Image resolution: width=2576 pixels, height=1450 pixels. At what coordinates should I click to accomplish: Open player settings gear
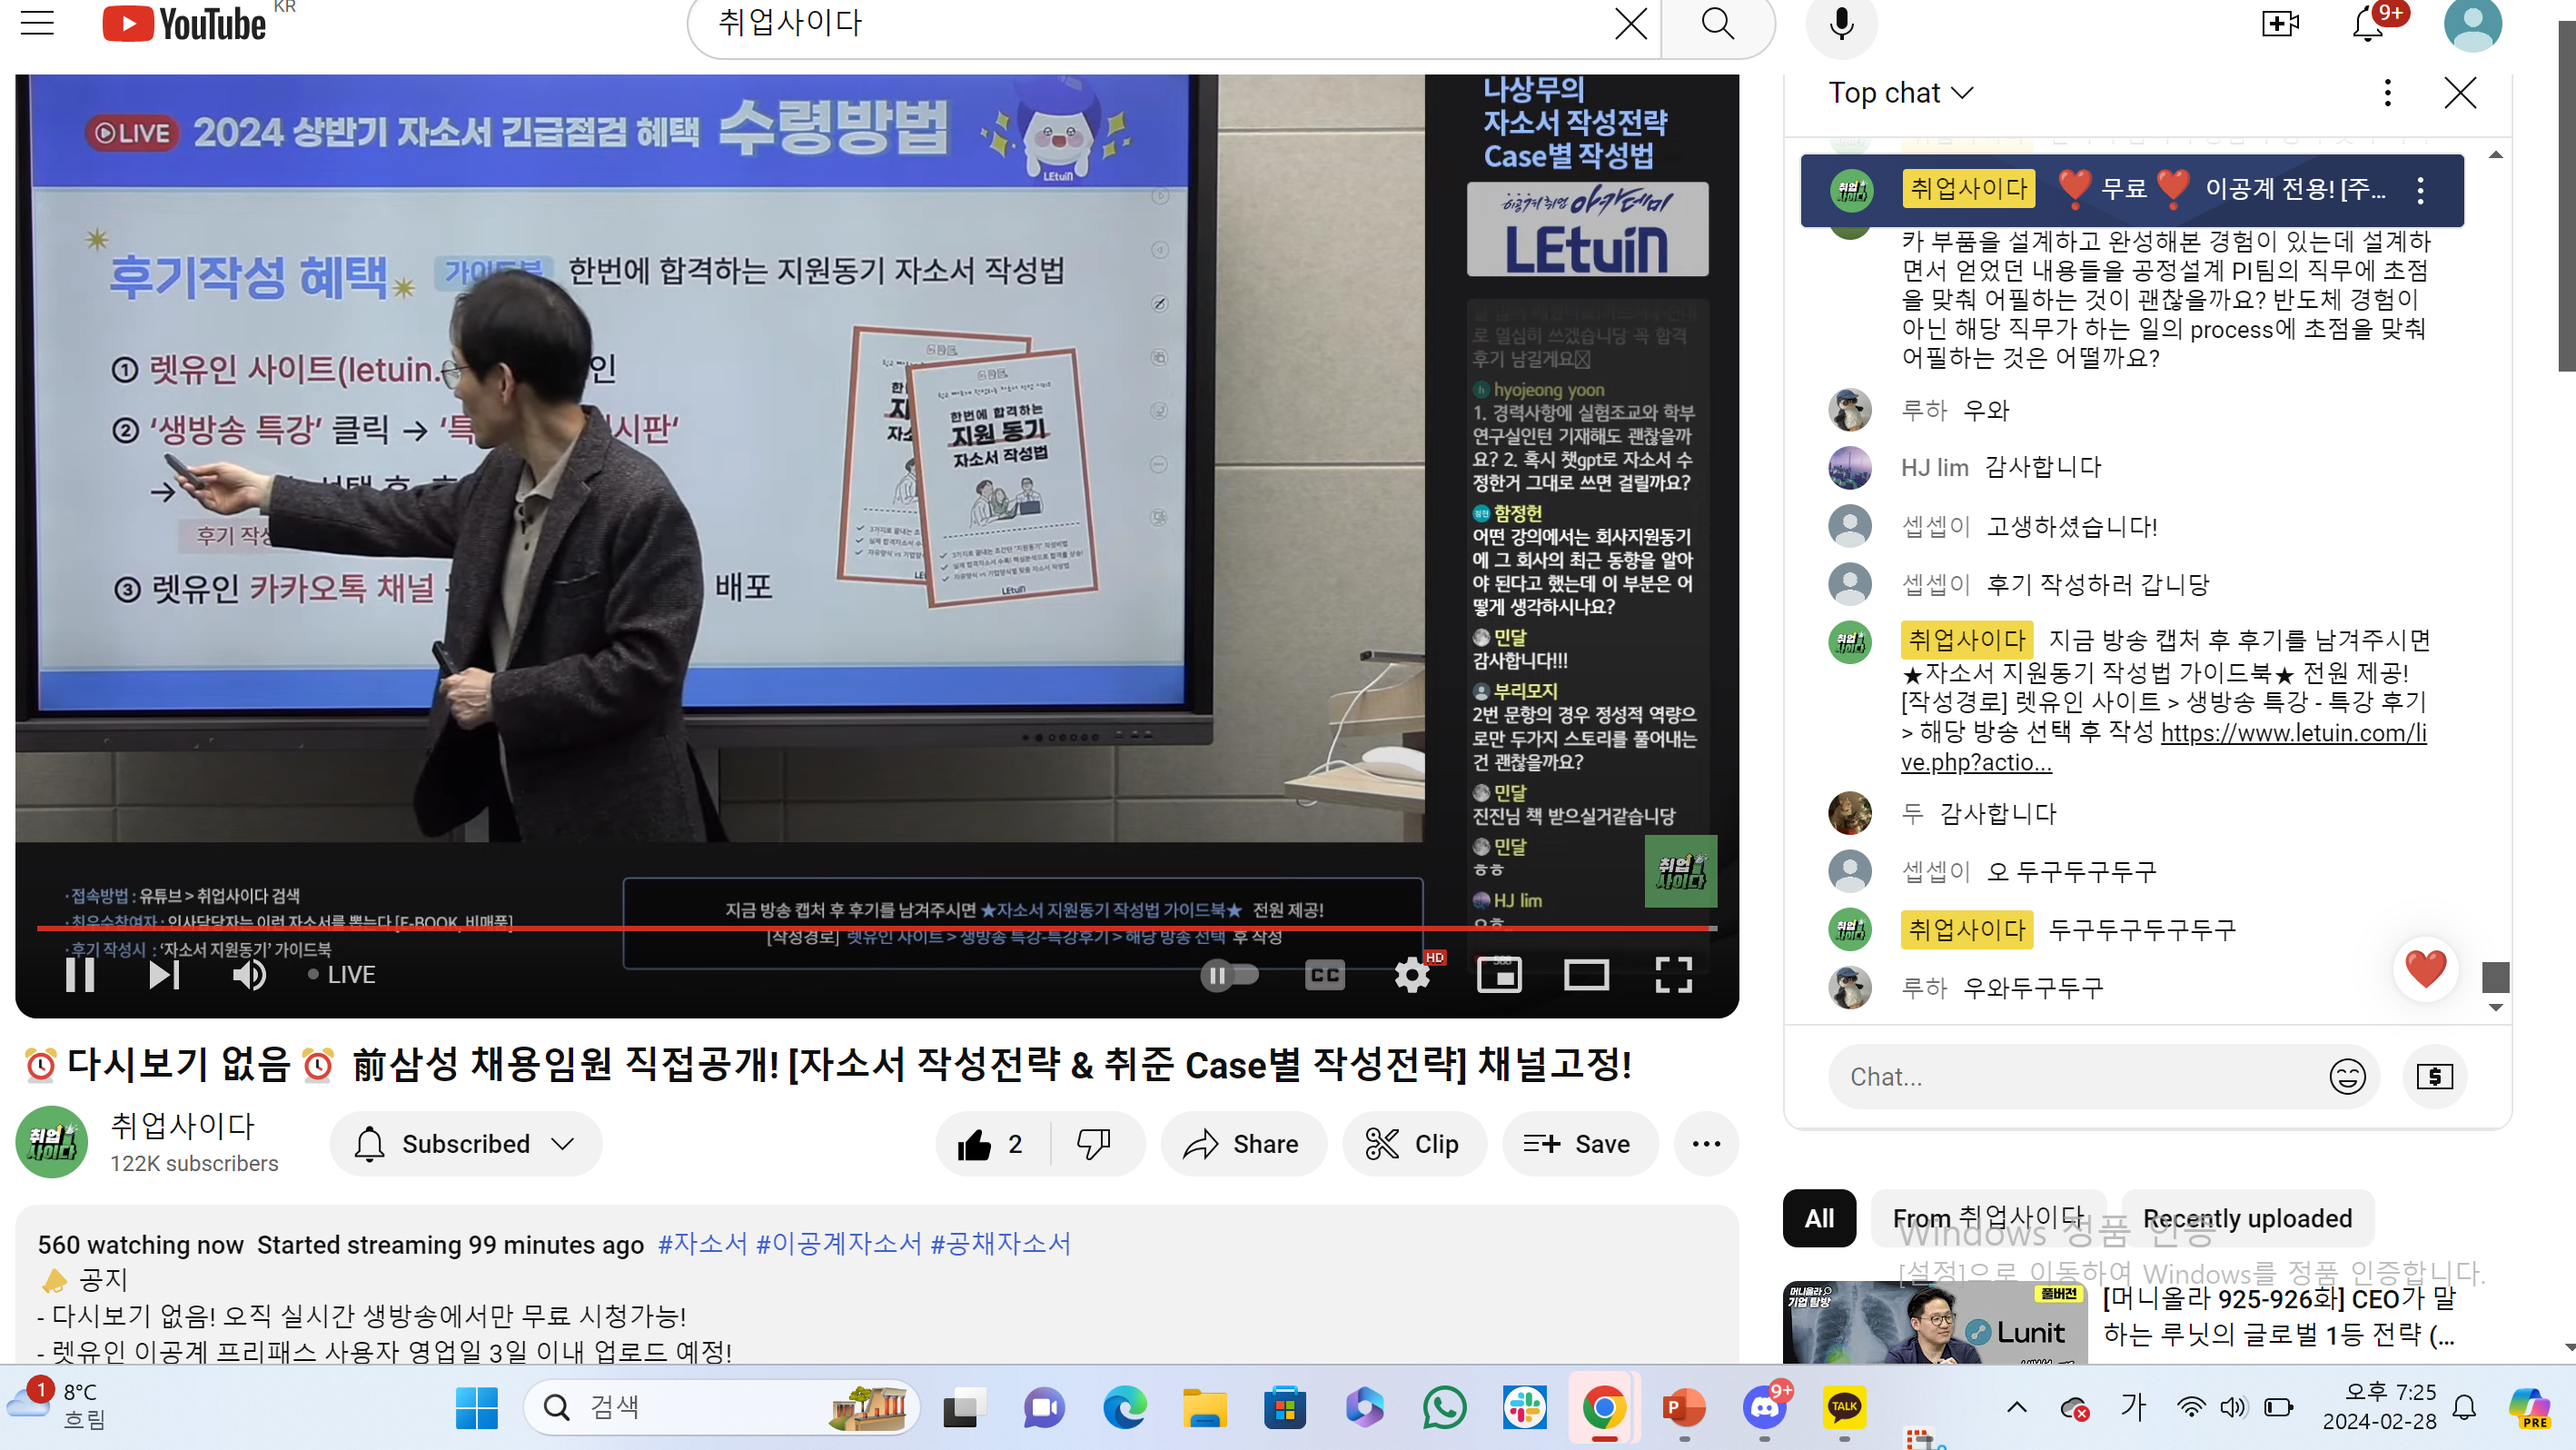tap(1412, 974)
